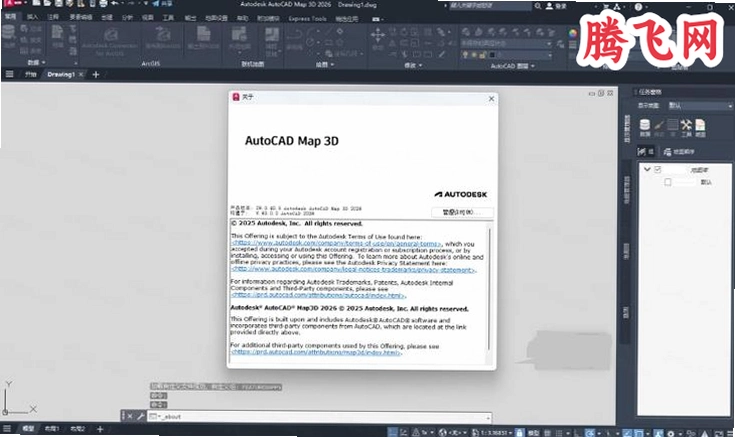Click the Autodesk Connector for ArcGIS icon

coord(110,35)
